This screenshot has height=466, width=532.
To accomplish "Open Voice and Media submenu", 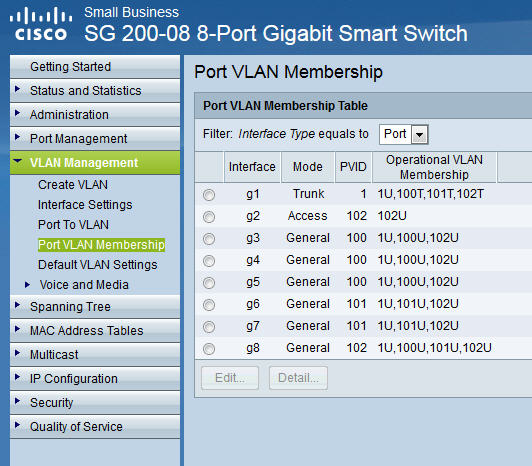I will [84, 285].
